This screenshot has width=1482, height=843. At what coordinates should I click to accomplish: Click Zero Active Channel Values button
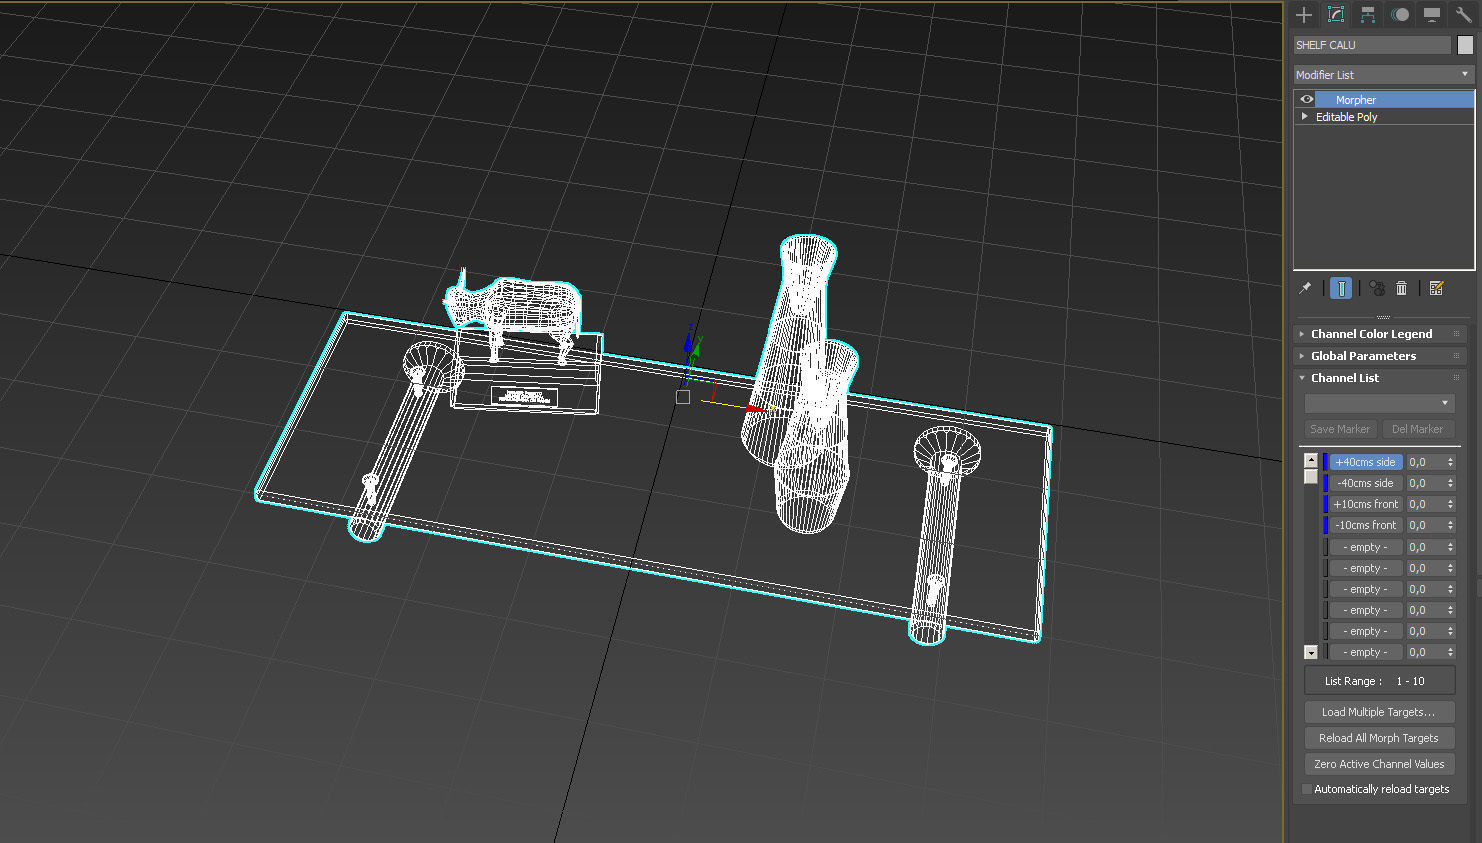click(x=1379, y=764)
